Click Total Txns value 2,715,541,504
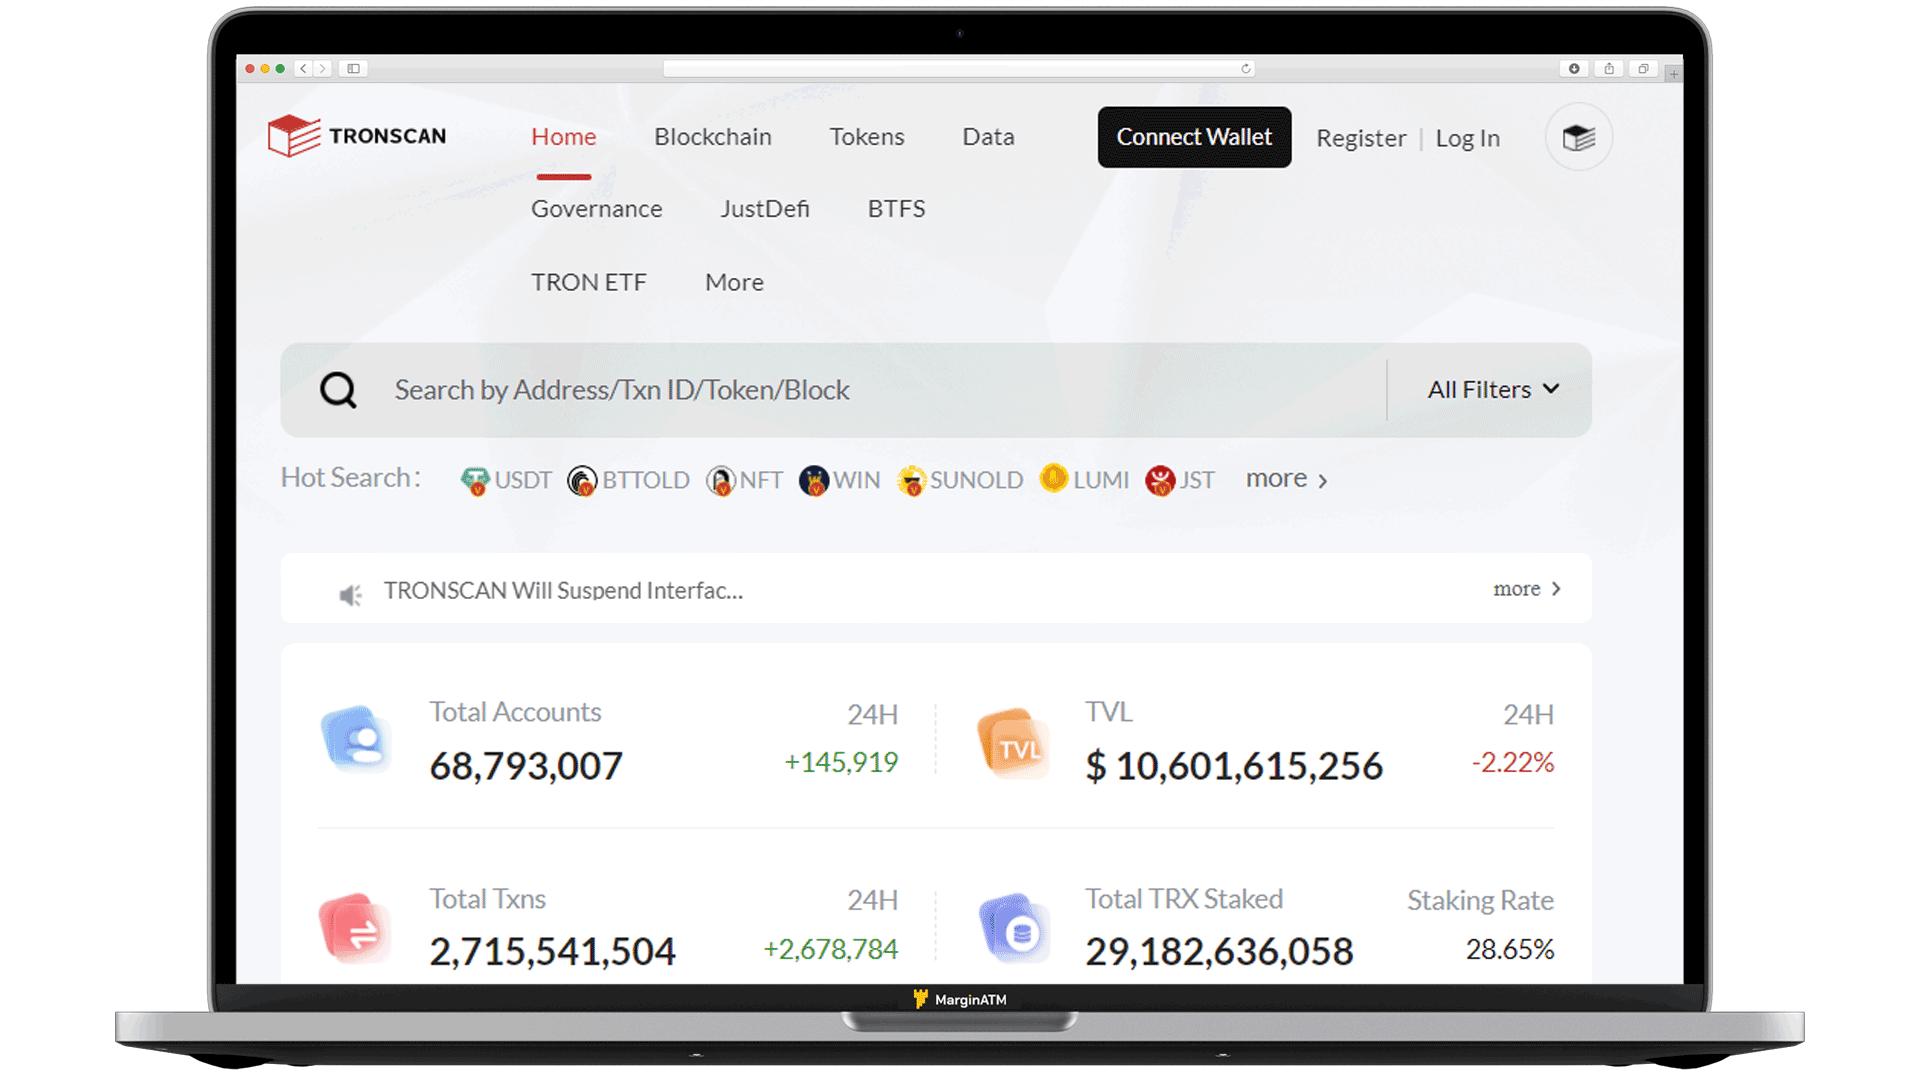Screen dimensions: 1920x1080 tap(552, 951)
